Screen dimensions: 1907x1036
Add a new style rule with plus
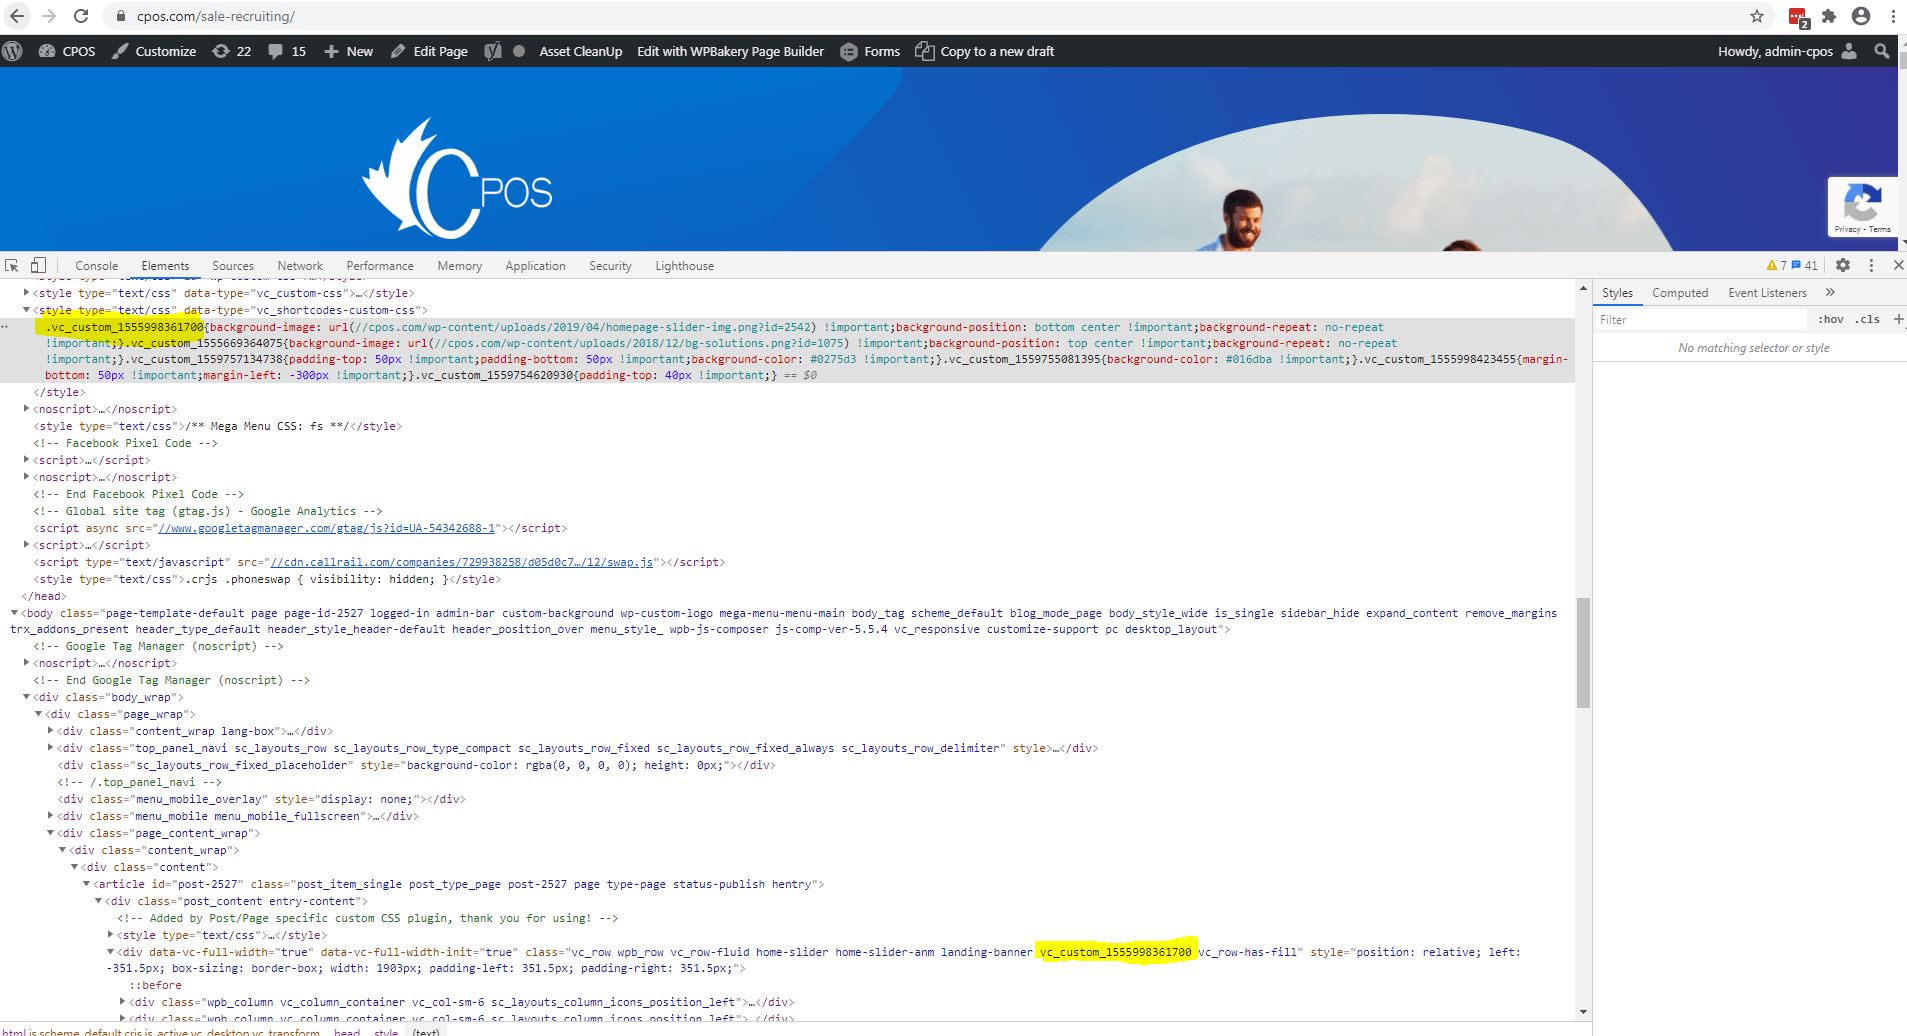tap(1898, 320)
